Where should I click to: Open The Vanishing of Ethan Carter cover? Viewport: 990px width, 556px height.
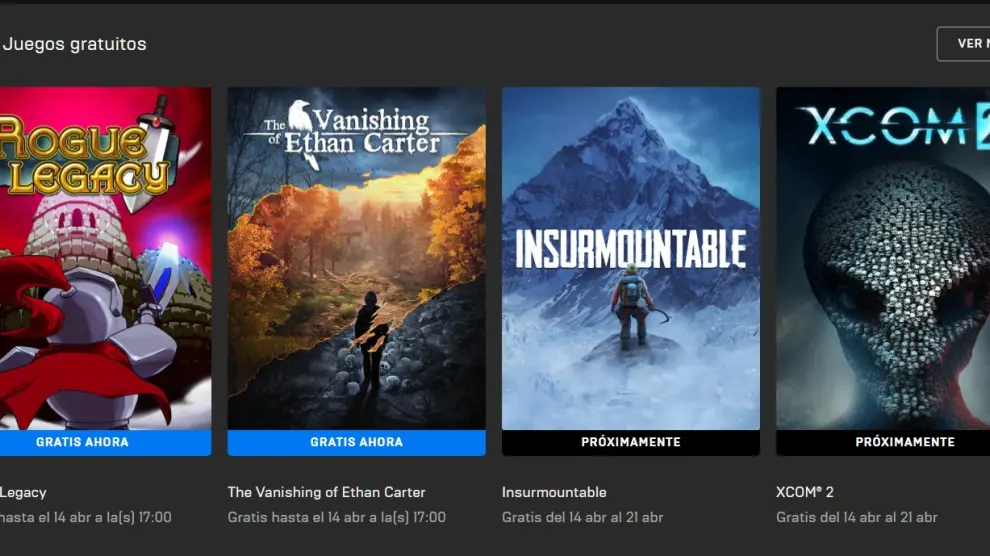point(357,258)
